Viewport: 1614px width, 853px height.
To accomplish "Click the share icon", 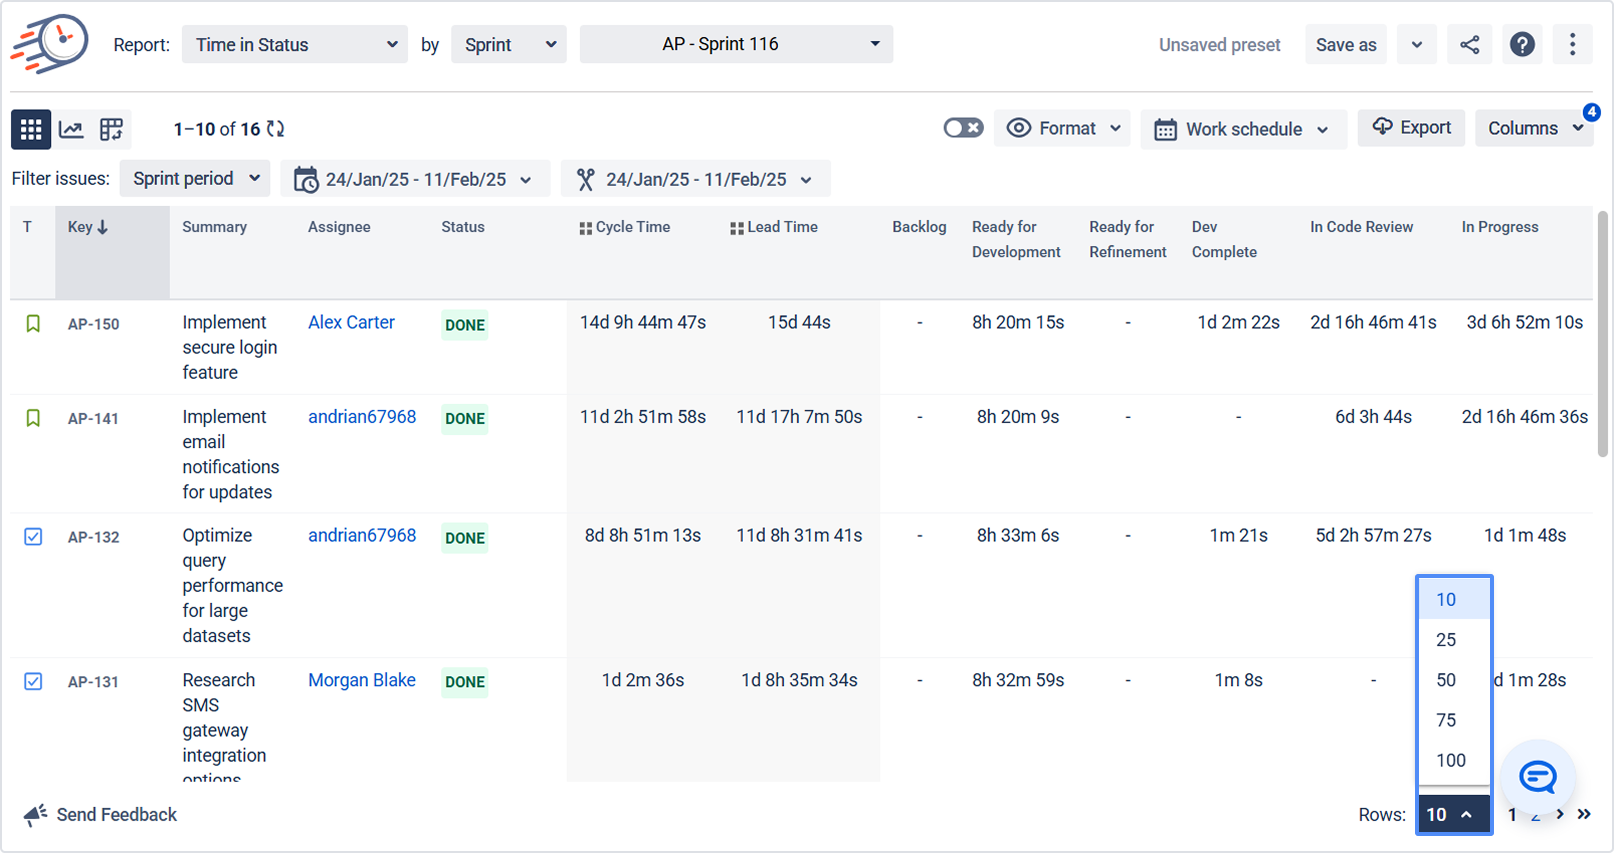I will [1469, 45].
